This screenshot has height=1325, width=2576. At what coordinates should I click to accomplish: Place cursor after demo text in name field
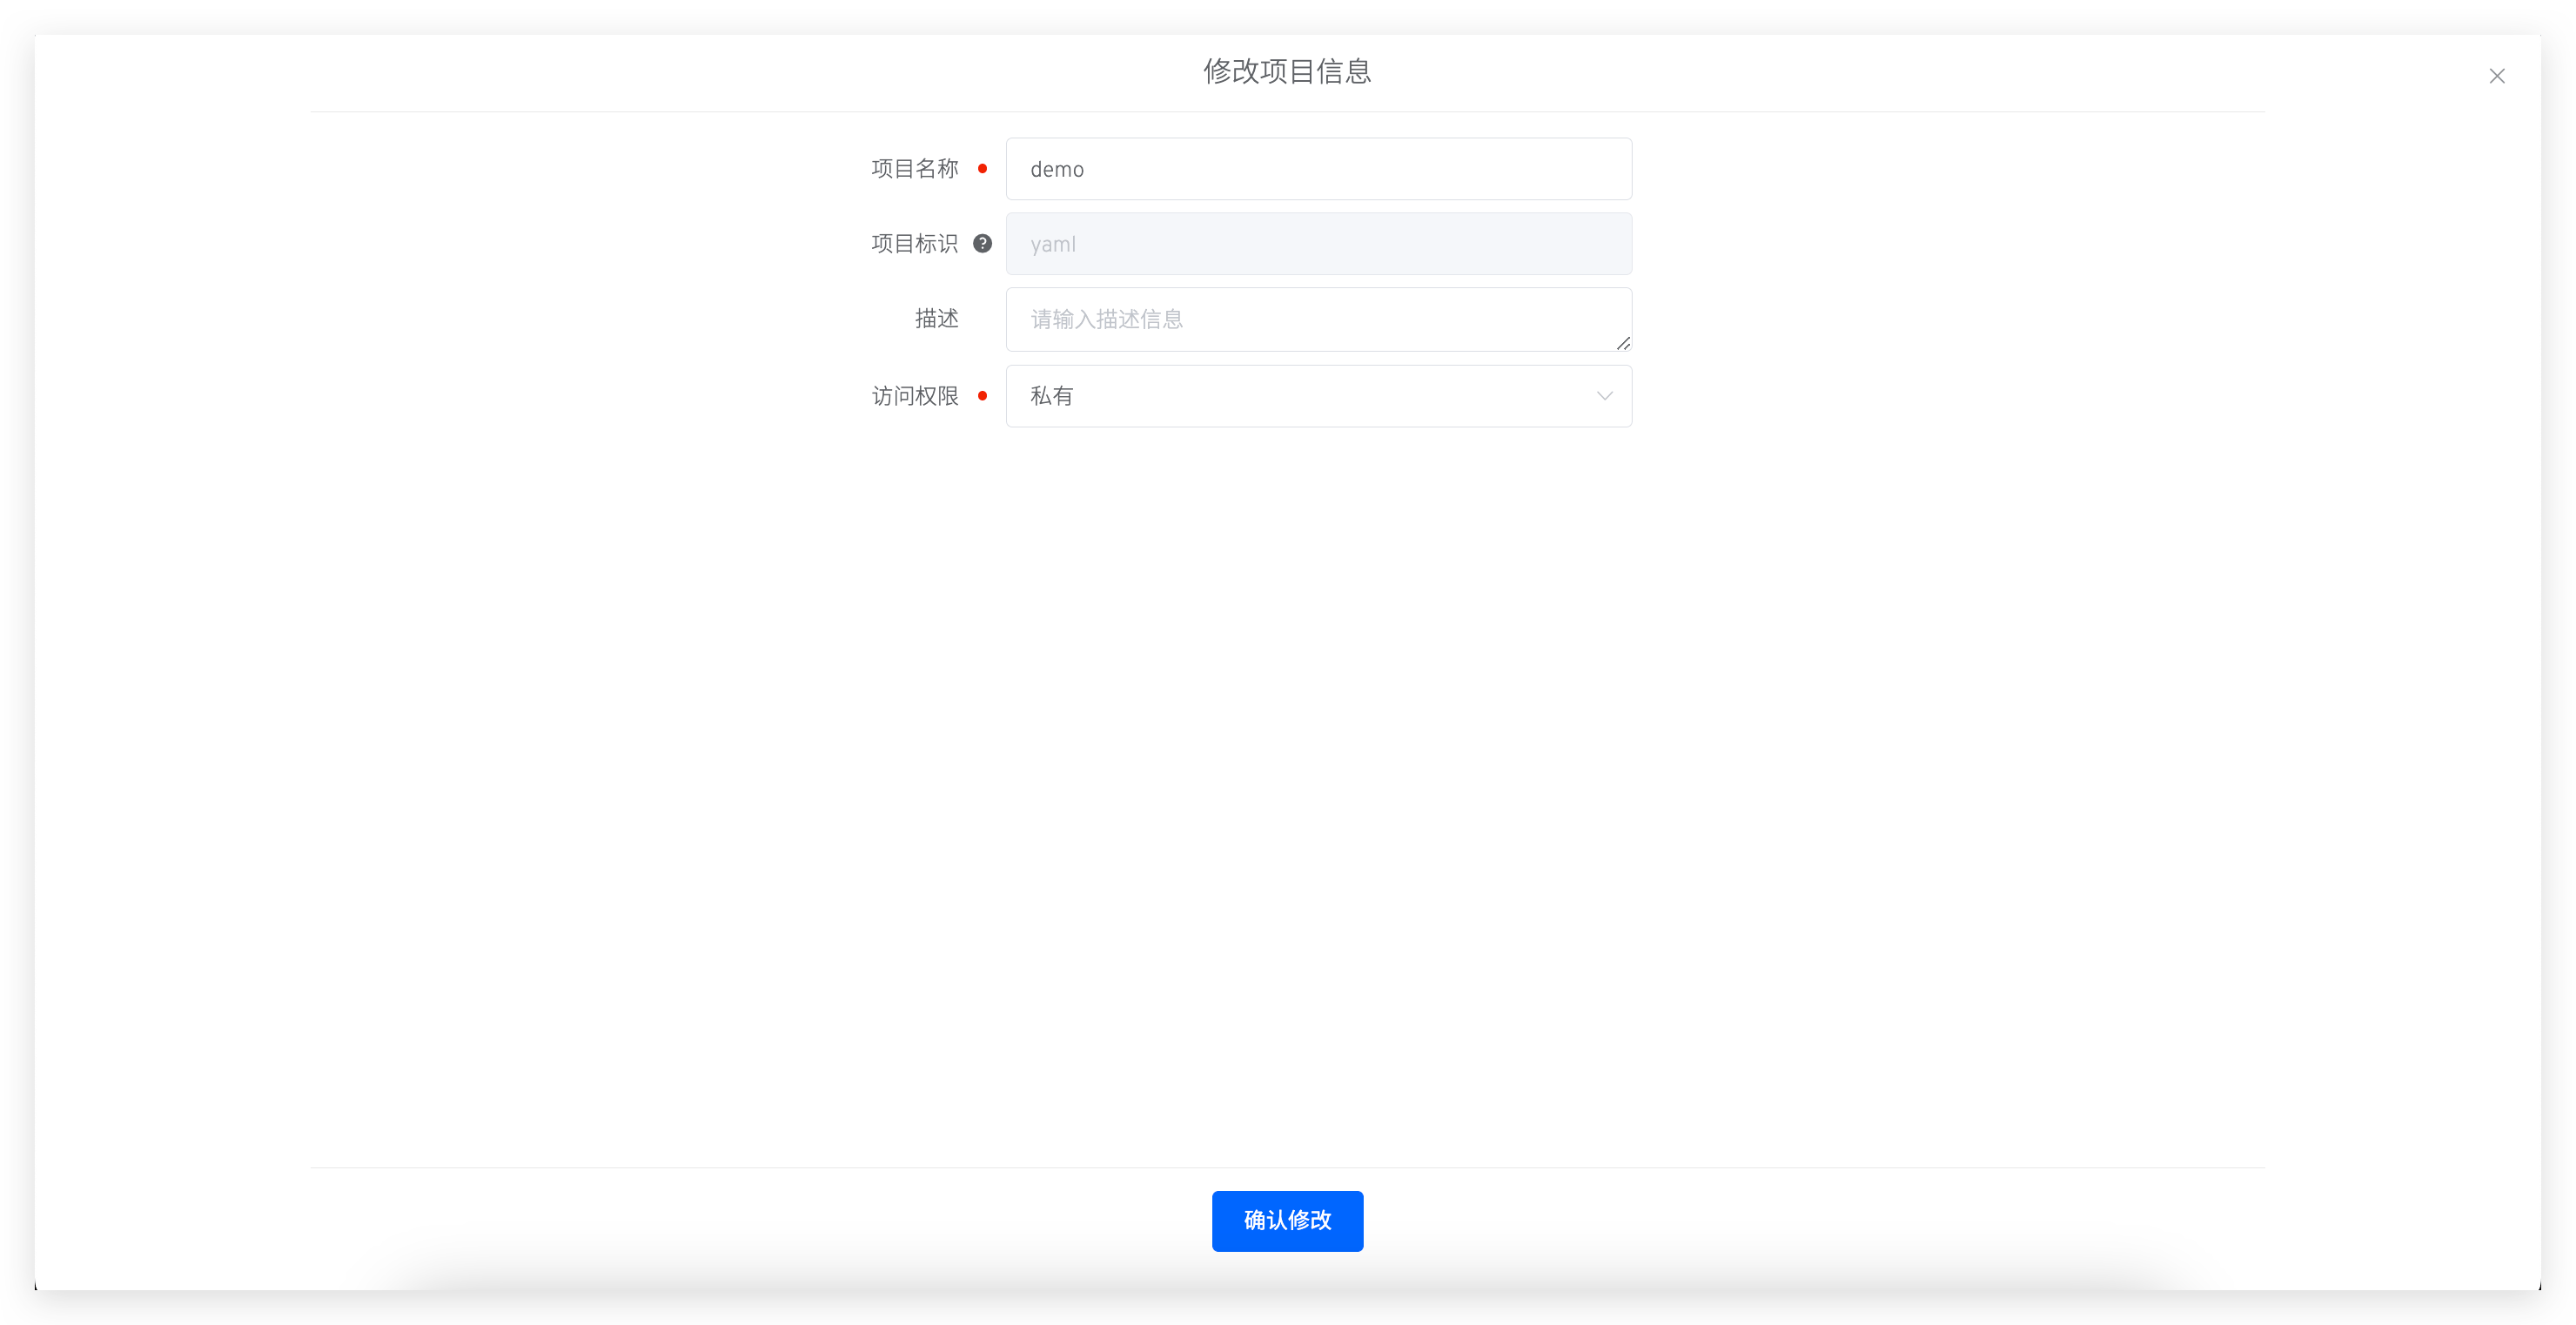click(x=1087, y=170)
